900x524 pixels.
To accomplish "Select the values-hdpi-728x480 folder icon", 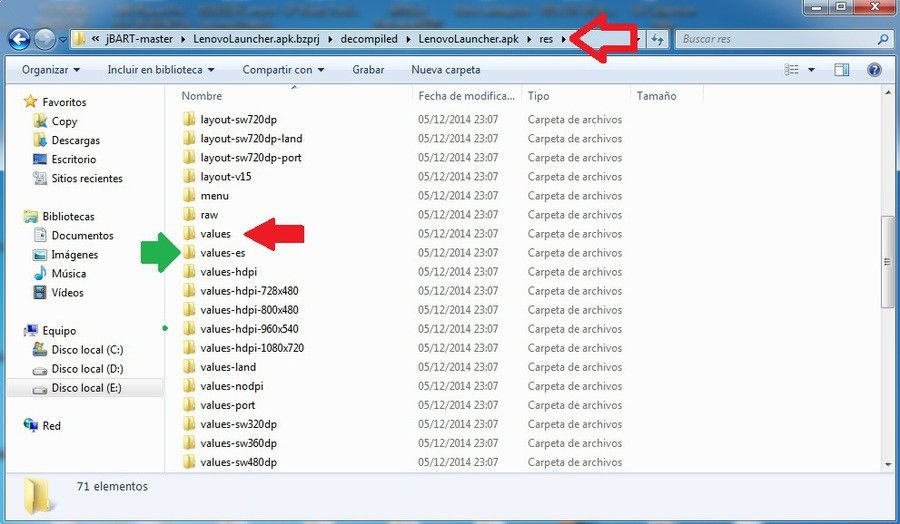I will coord(189,290).
